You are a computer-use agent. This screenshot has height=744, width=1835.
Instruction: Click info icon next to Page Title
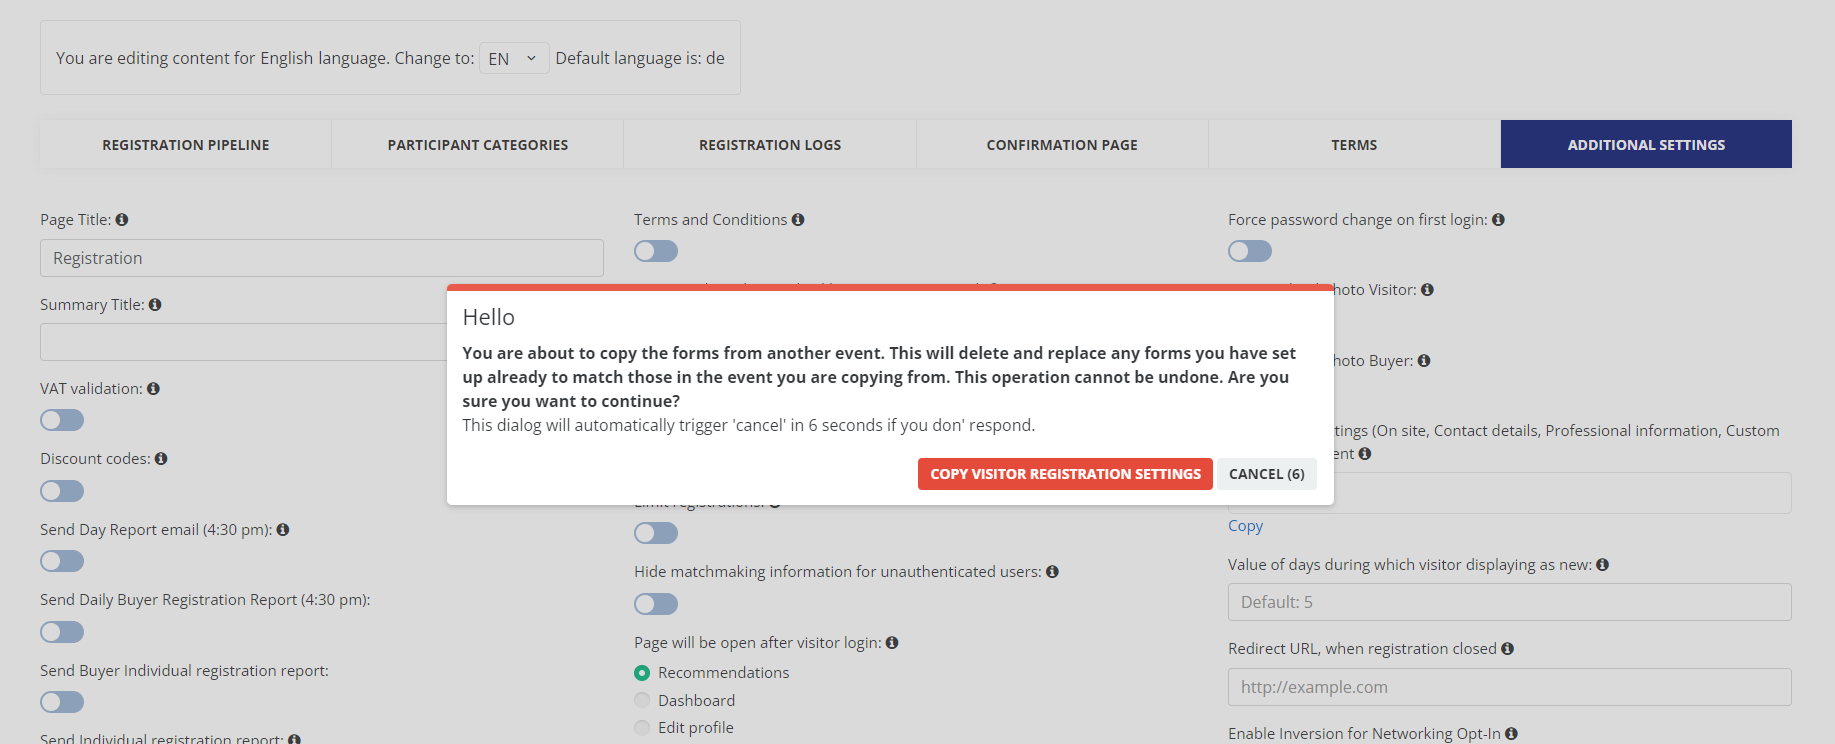pyautogui.click(x=122, y=220)
